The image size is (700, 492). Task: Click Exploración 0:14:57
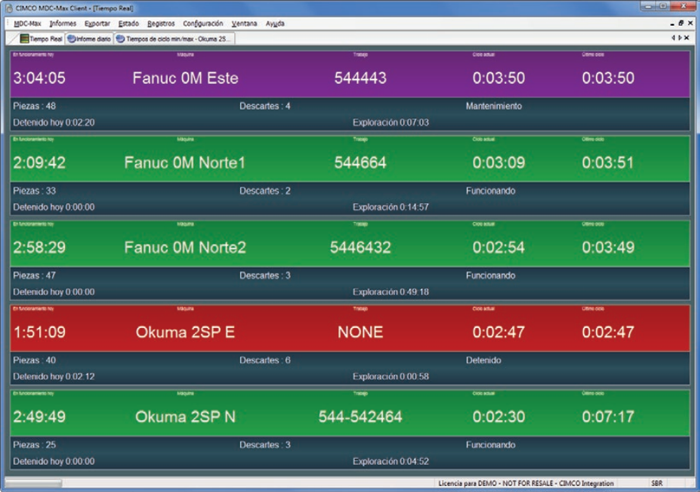click(x=391, y=207)
